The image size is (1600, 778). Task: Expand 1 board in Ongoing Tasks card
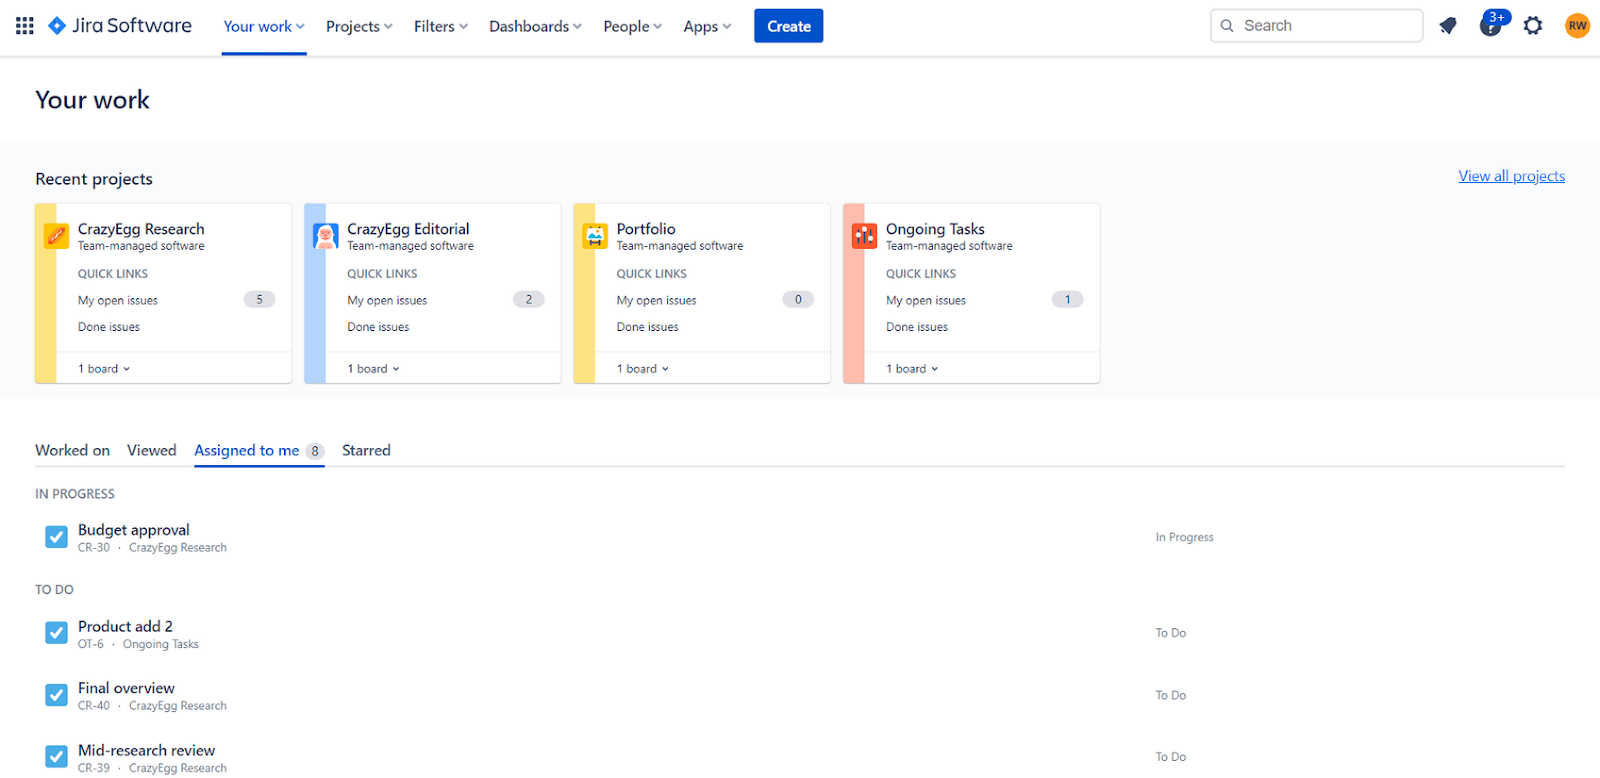[x=912, y=369]
